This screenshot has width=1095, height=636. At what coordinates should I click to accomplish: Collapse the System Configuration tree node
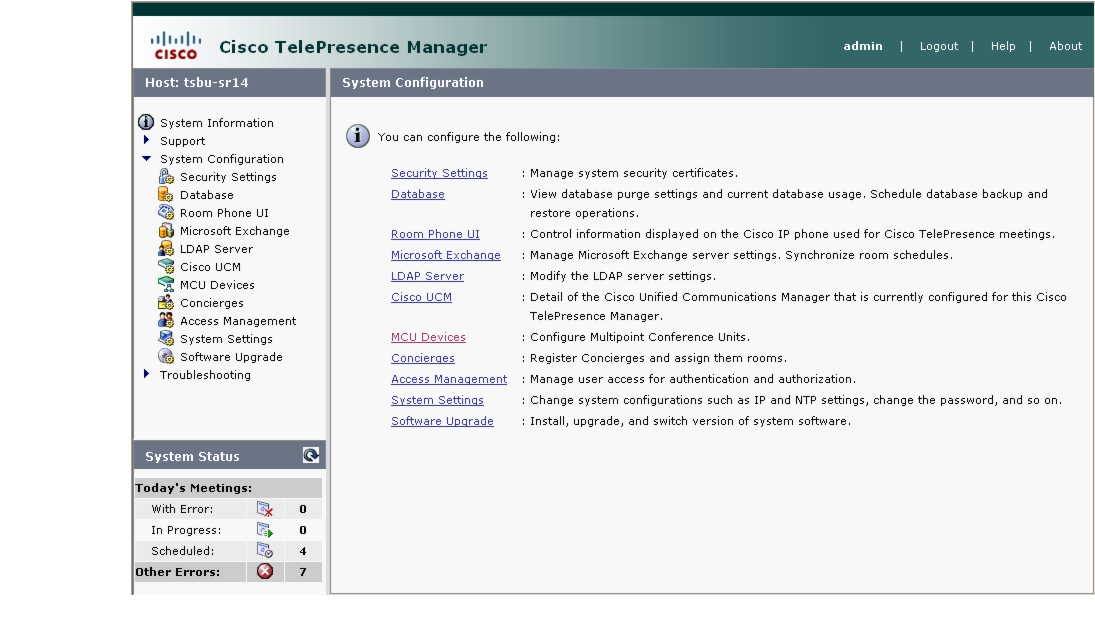[146, 158]
